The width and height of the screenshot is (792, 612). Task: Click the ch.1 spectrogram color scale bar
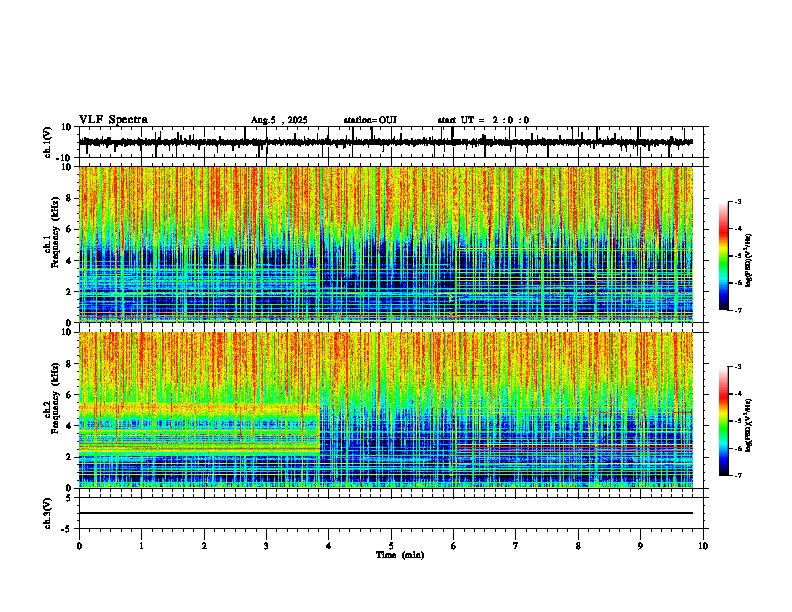pyautogui.click(x=724, y=256)
